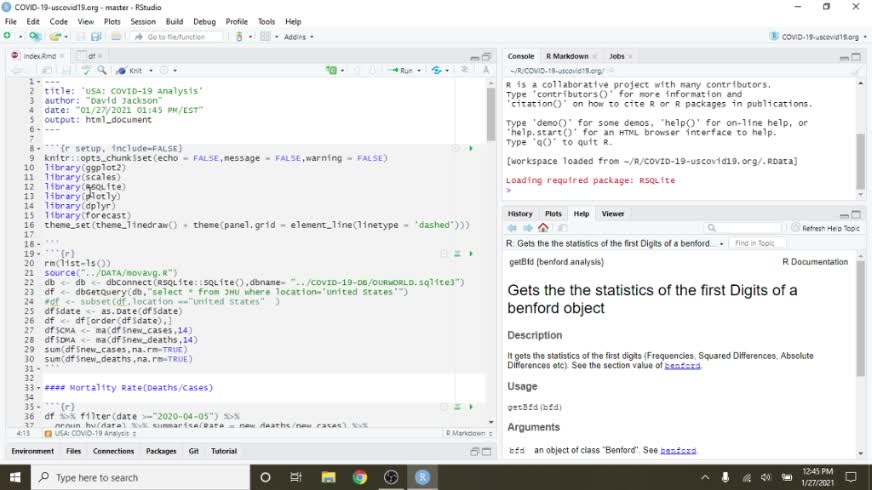The width and height of the screenshot is (872, 490).
Task: Minimize the source editor pane
Action: 474,57
